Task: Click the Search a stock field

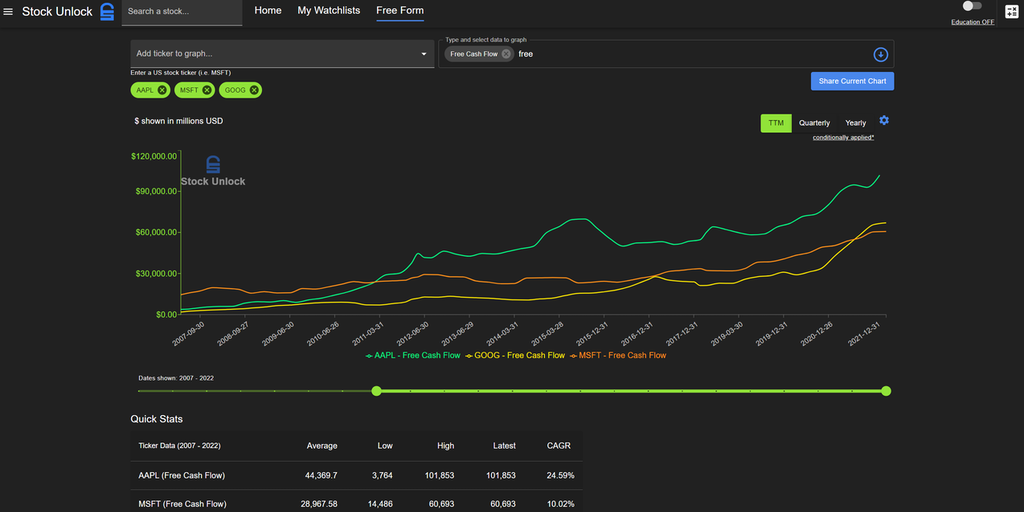Action: pyautogui.click(x=182, y=12)
